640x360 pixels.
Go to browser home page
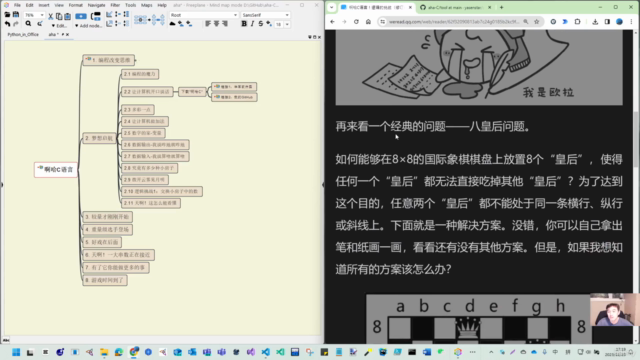368,22
